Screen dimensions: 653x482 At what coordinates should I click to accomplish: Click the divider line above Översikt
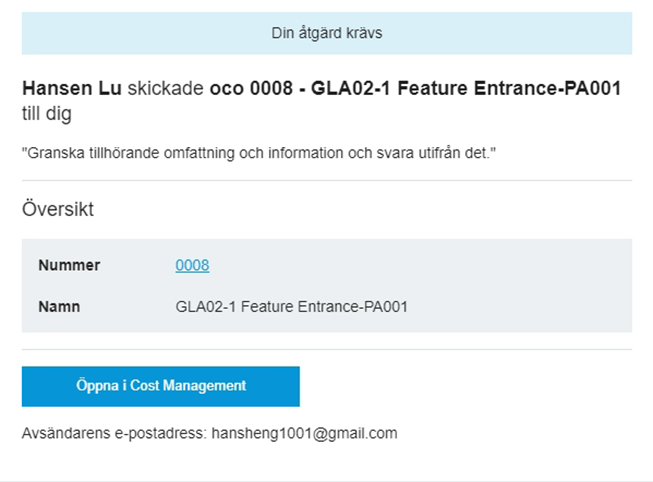click(x=326, y=181)
